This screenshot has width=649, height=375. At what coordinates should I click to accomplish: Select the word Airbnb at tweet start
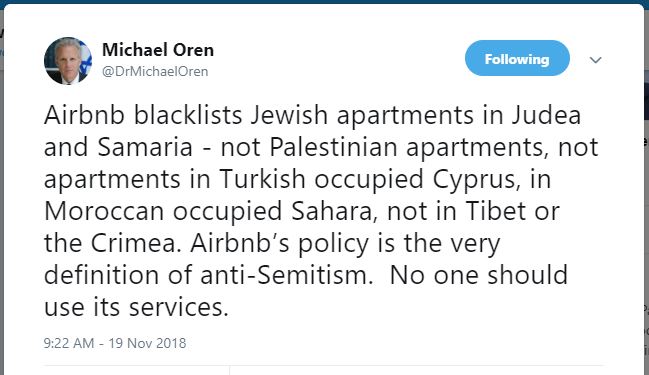84,115
